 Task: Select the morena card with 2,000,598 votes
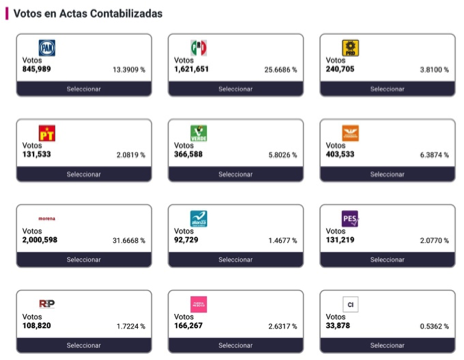[84, 260]
